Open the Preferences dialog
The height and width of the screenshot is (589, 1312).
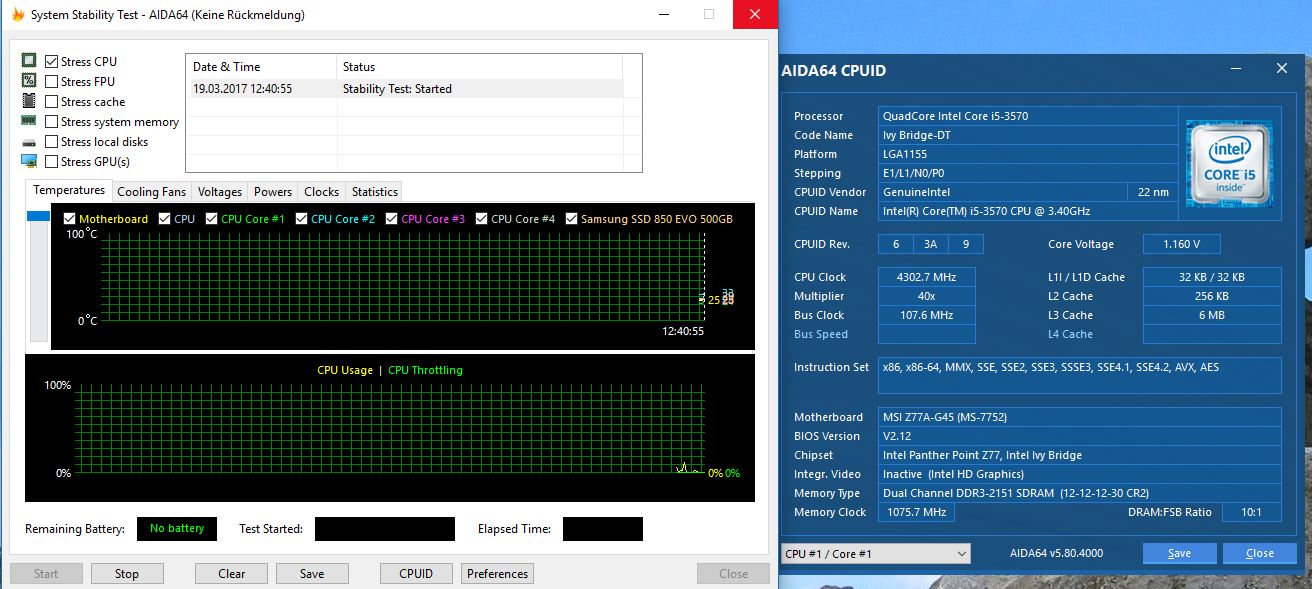tap(497, 574)
